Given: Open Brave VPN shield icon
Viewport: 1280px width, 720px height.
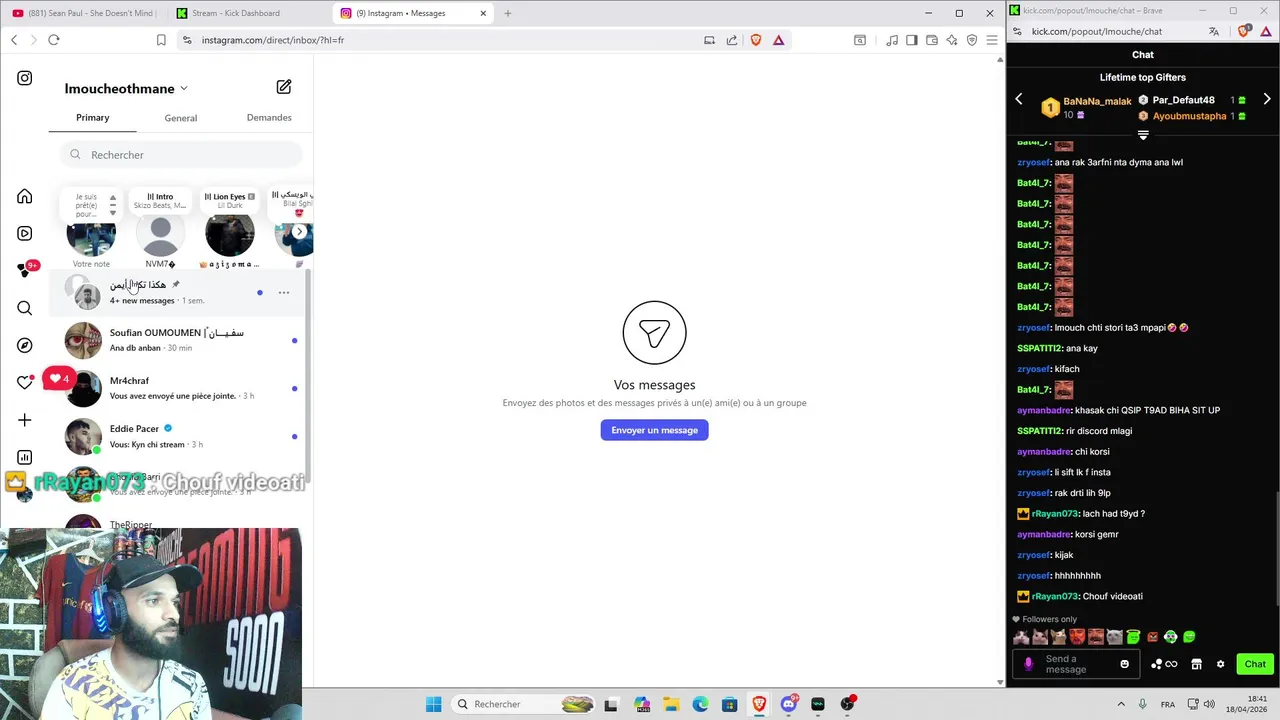Looking at the screenshot, I should [972, 40].
